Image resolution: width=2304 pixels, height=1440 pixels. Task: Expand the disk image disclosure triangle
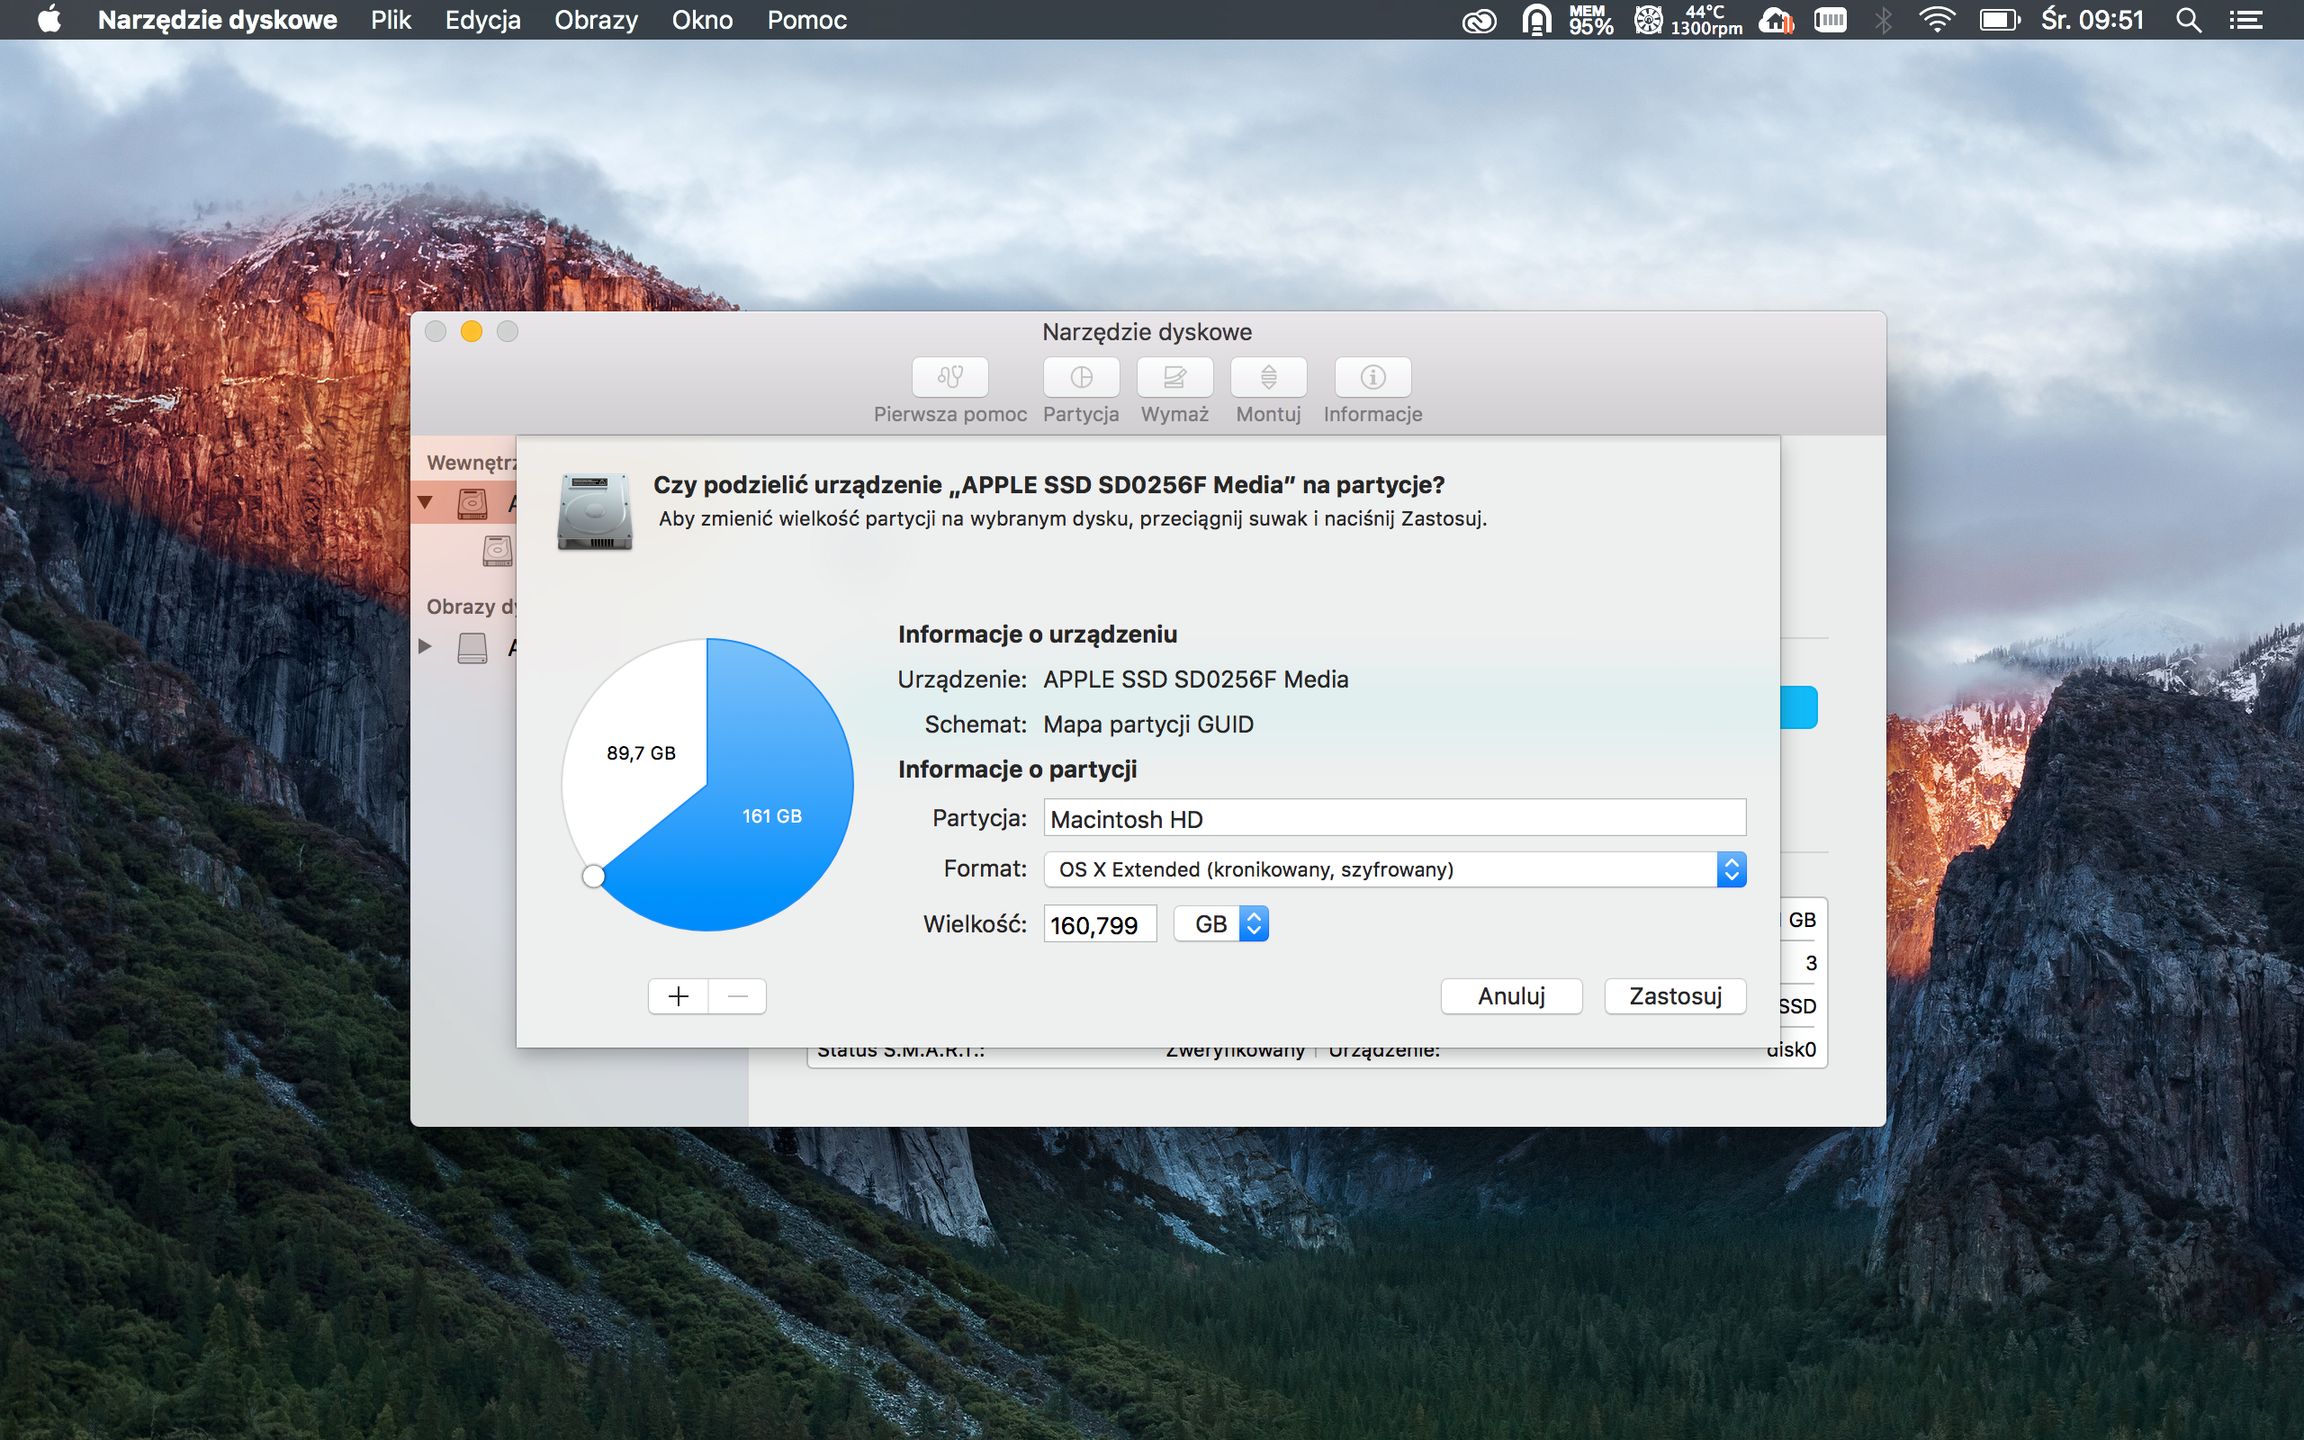point(425,647)
